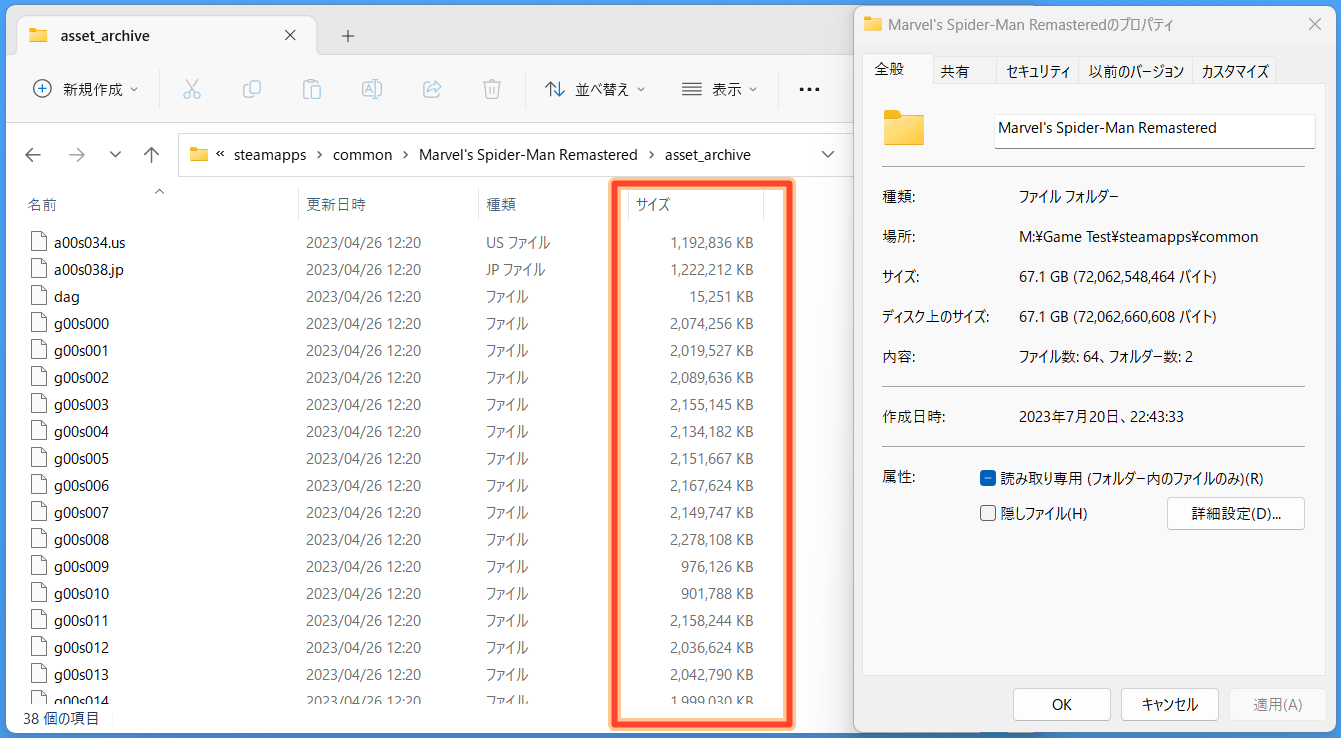Click the Share icon in toolbar
This screenshot has height=738, width=1341.
coord(432,89)
